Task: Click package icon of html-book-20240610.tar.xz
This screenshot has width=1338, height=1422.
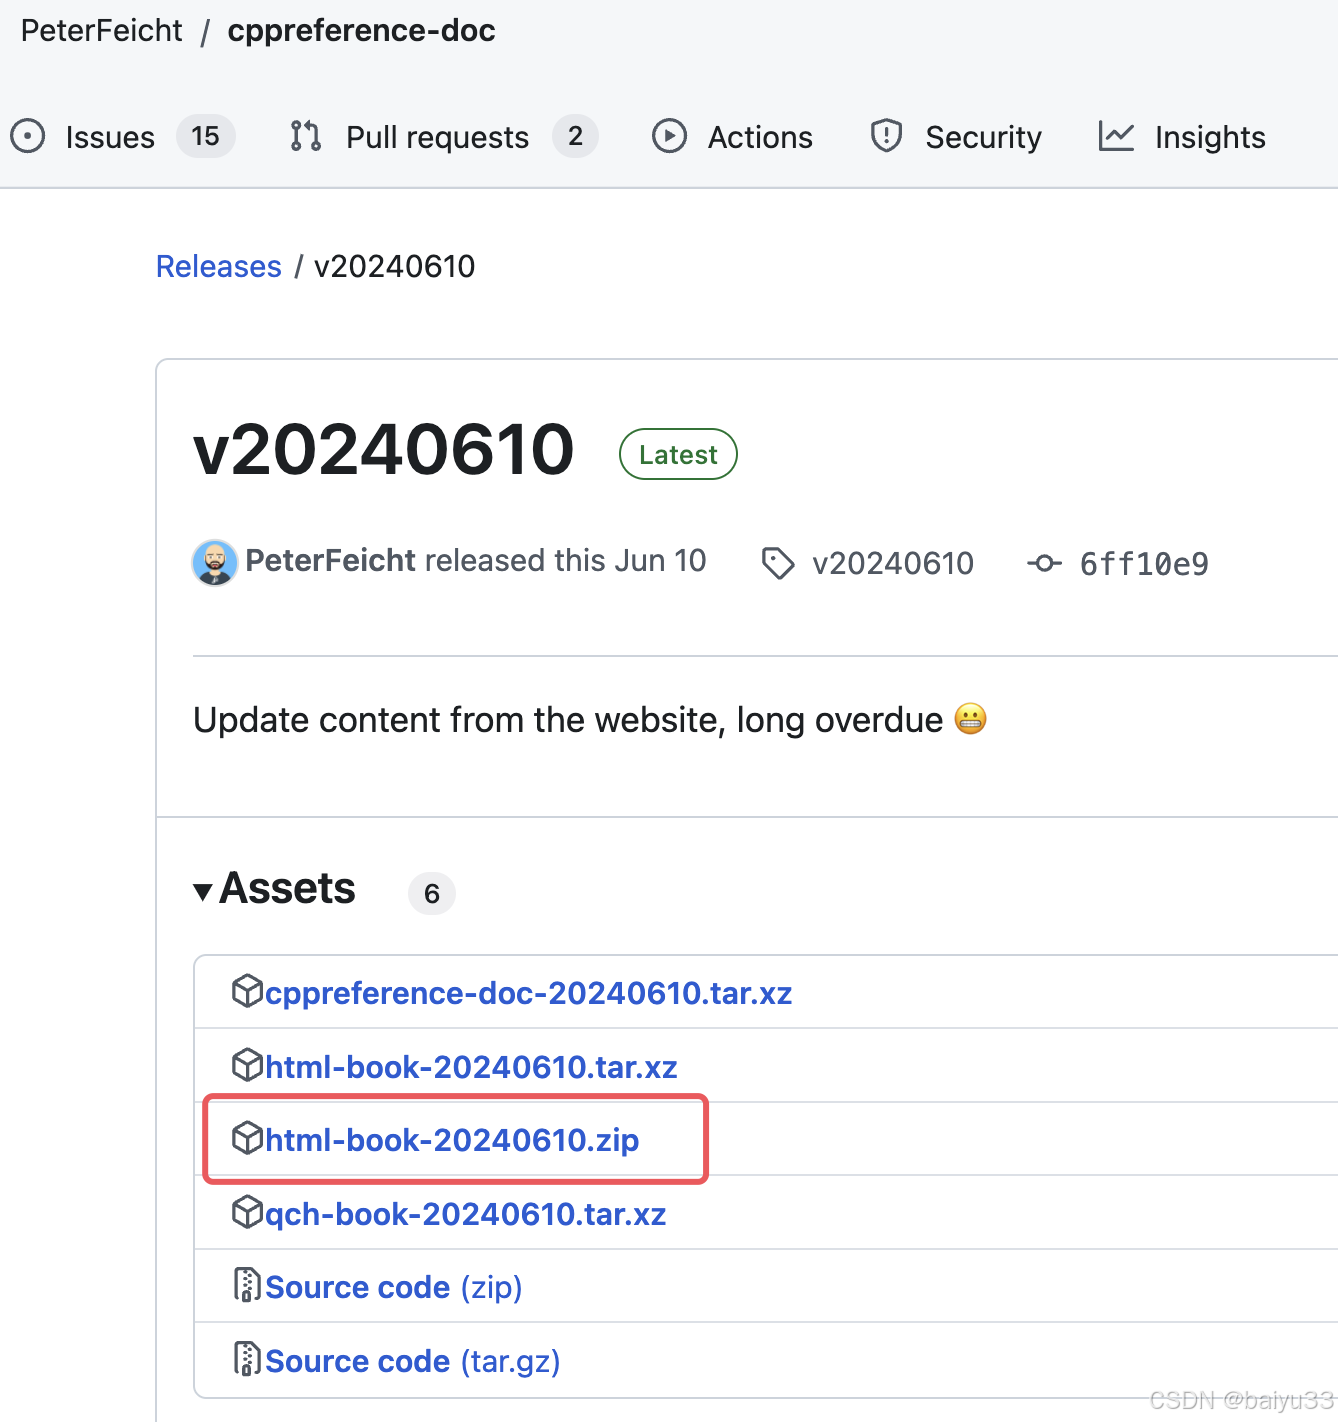Action: (x=247, y=1065)
